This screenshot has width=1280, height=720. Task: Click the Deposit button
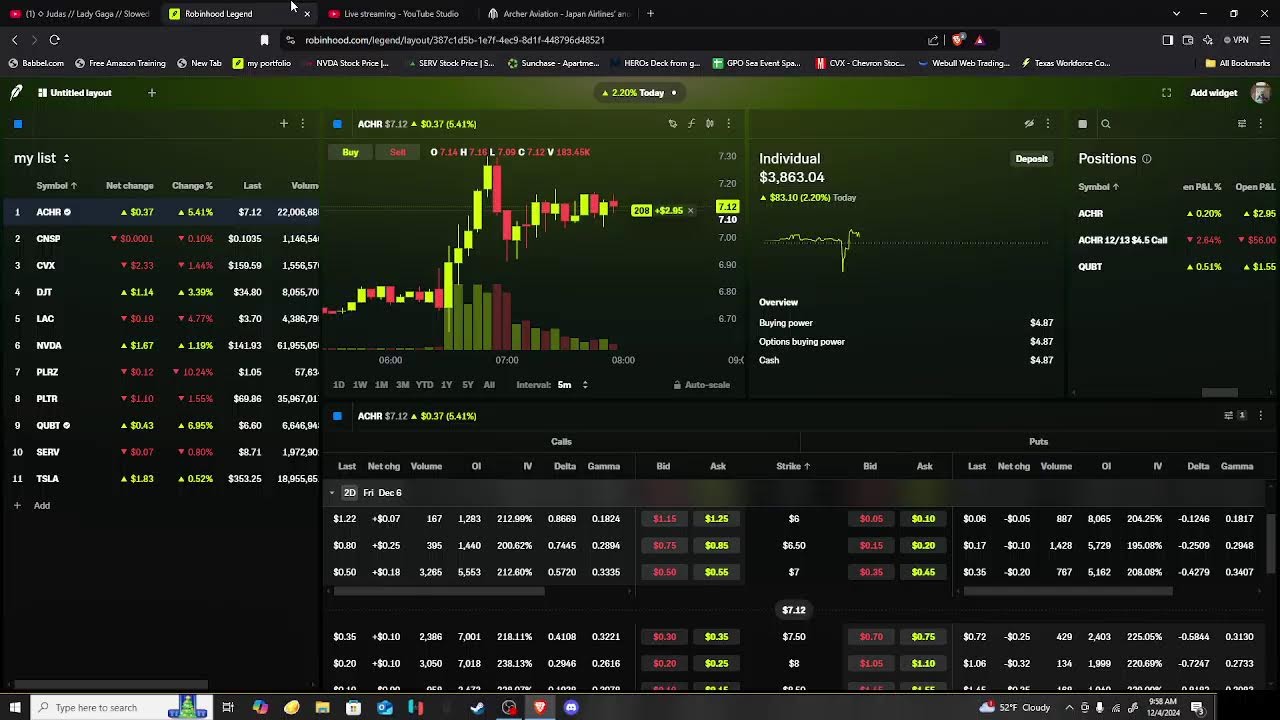(x=1031, y=159)
